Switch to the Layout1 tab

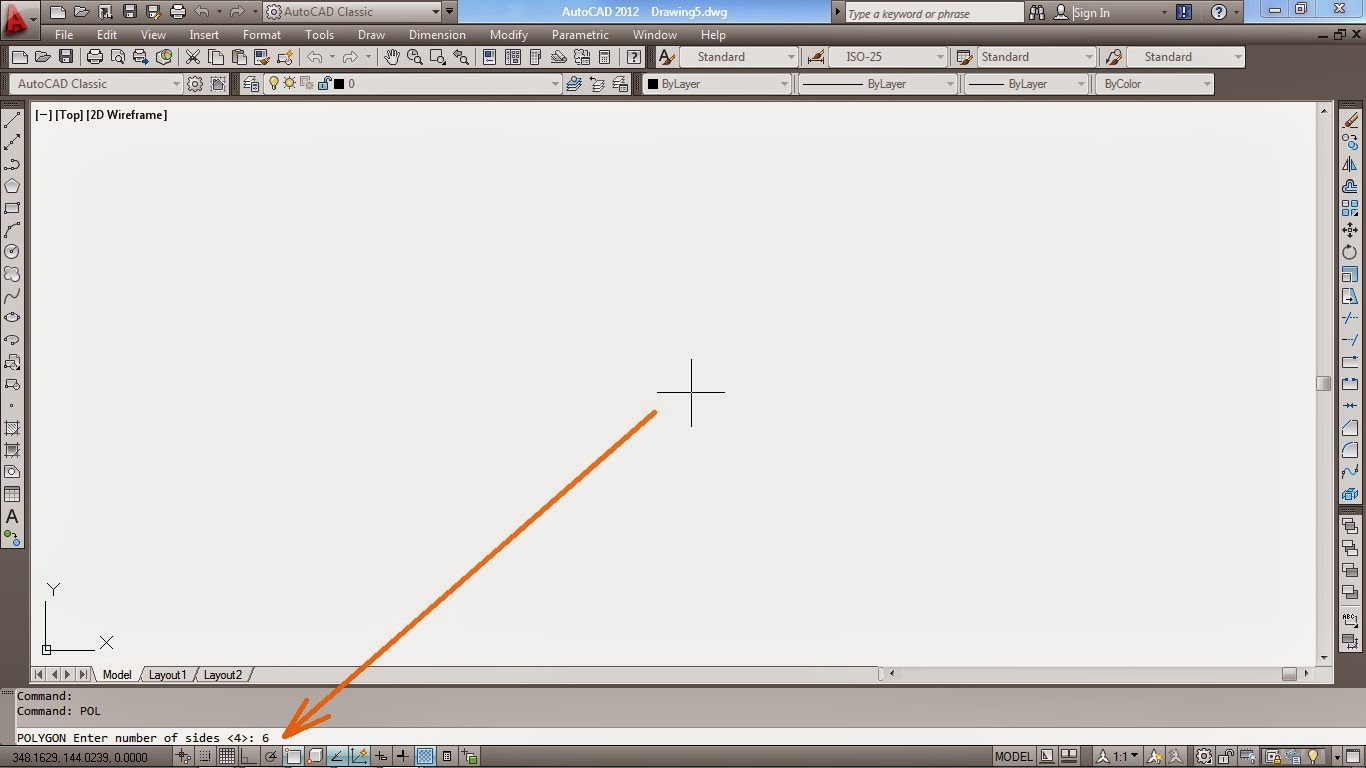pos(167,675)
